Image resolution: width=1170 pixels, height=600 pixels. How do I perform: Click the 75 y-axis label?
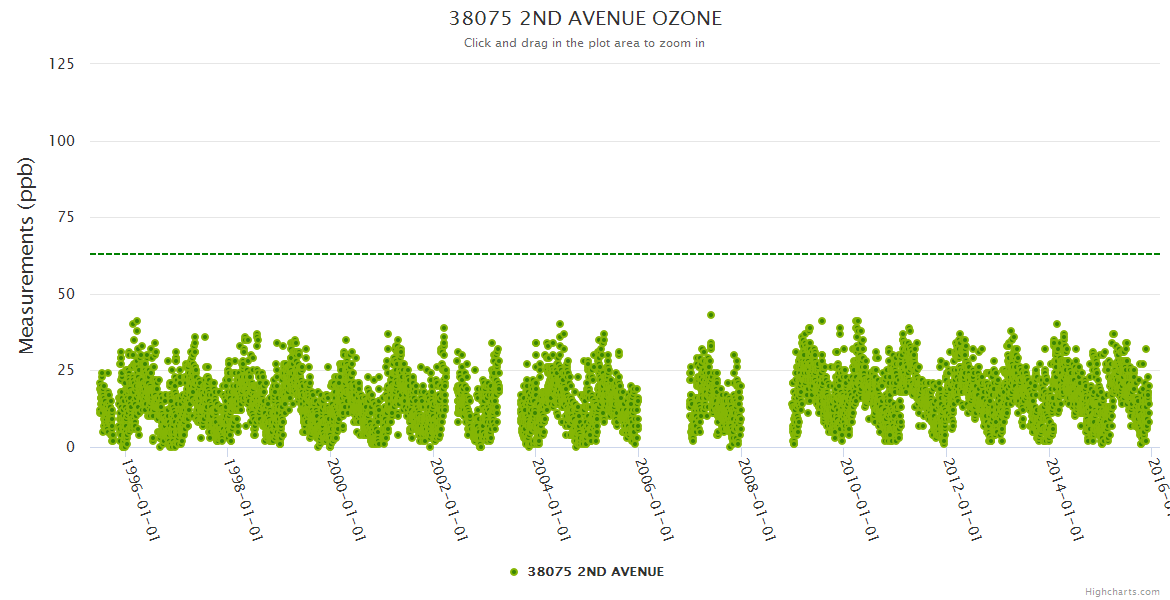65,217
